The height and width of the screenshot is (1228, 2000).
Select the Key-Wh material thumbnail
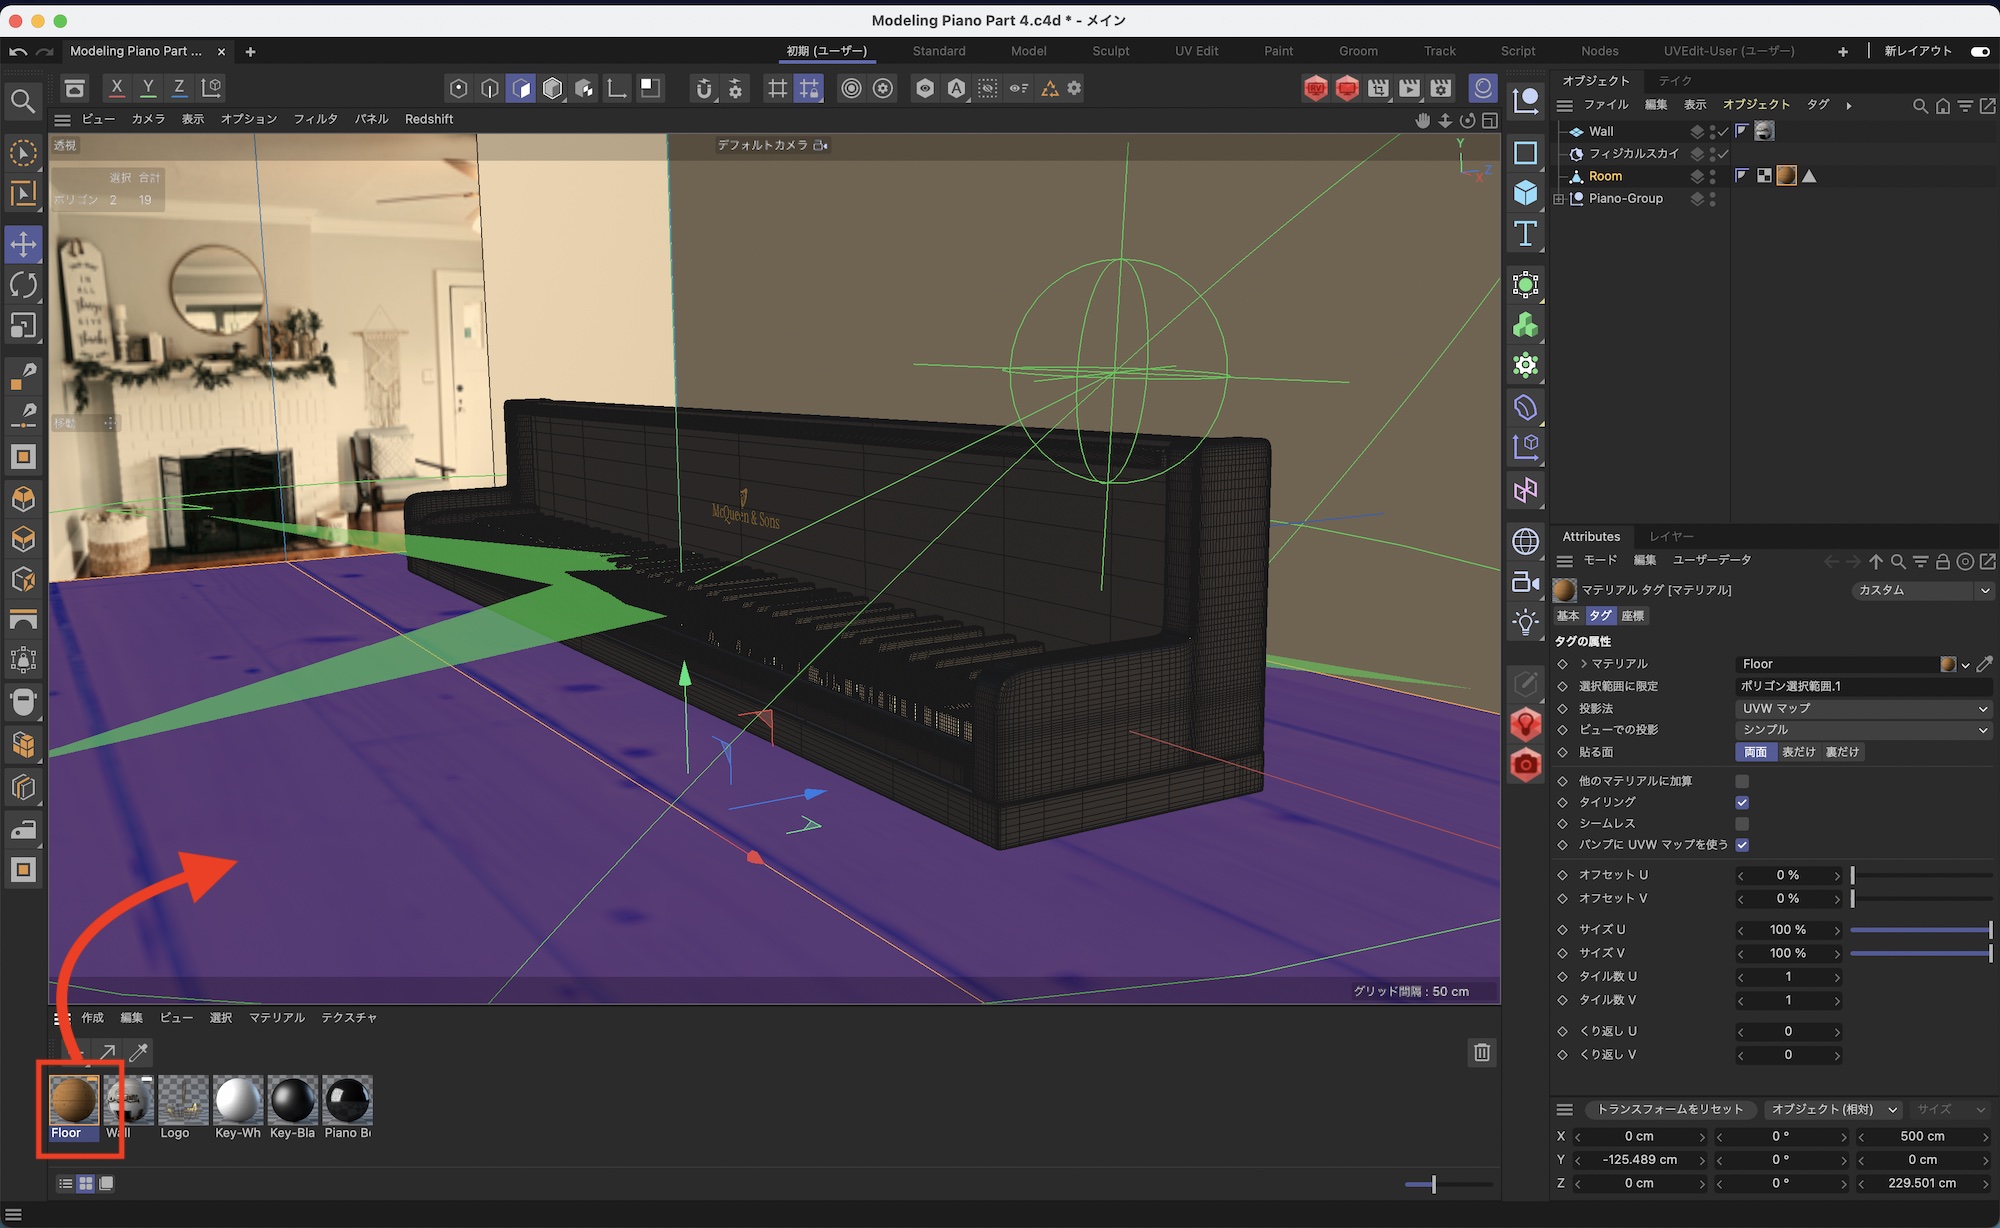(x=238, y=1101)
